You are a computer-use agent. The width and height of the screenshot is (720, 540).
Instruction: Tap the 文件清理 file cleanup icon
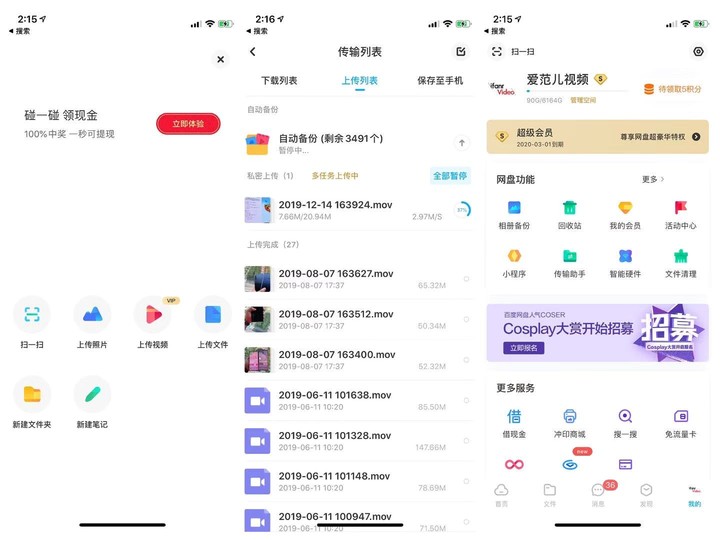[x=681, y=256]
